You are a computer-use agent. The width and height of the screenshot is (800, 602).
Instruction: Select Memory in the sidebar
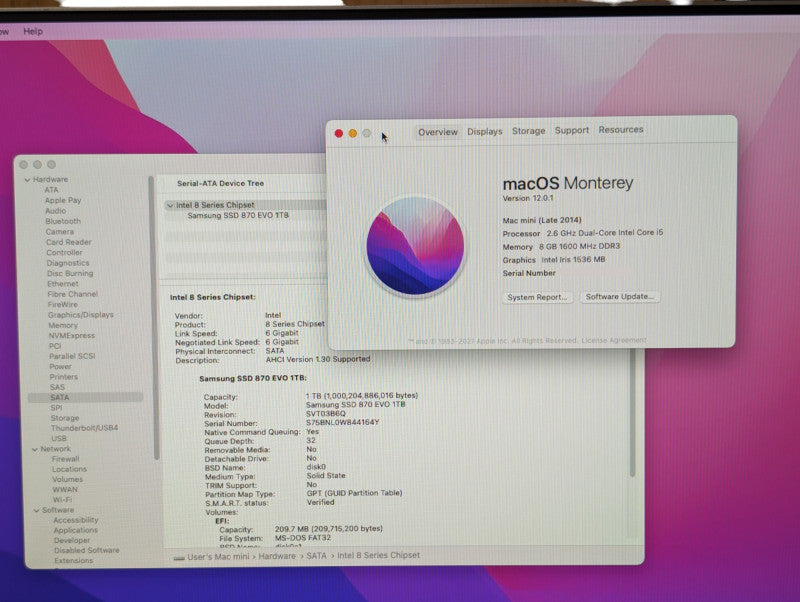point(63,325)
